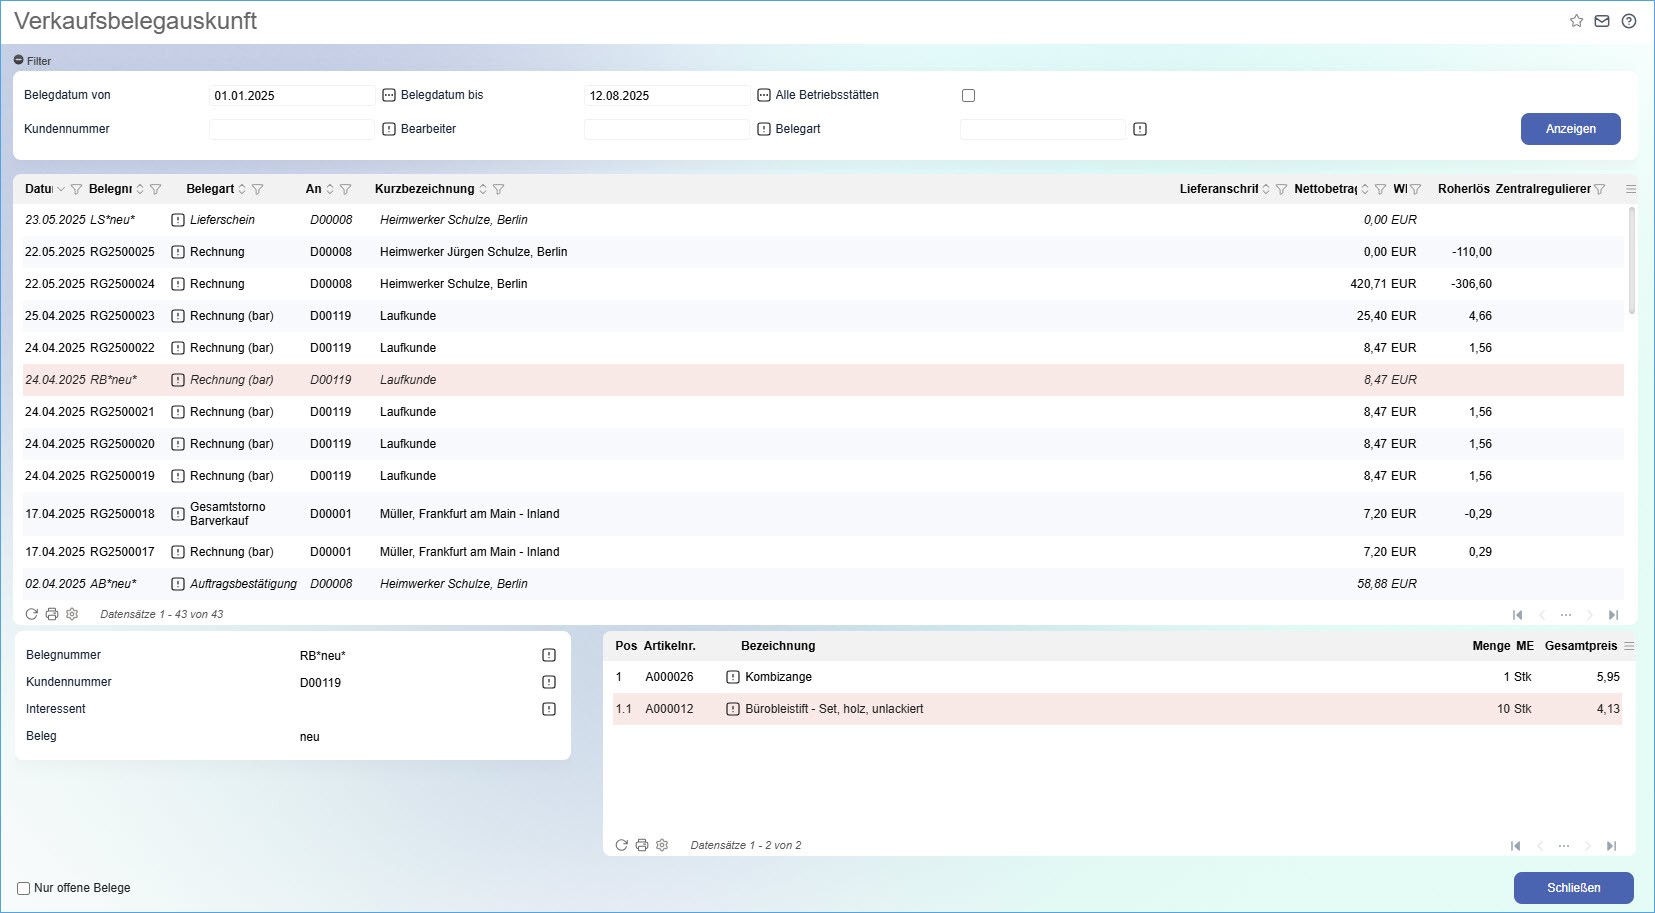Sort by the Belegnummer column arrows
This screenshot has width=1655, height=913.
coord(140,189)
